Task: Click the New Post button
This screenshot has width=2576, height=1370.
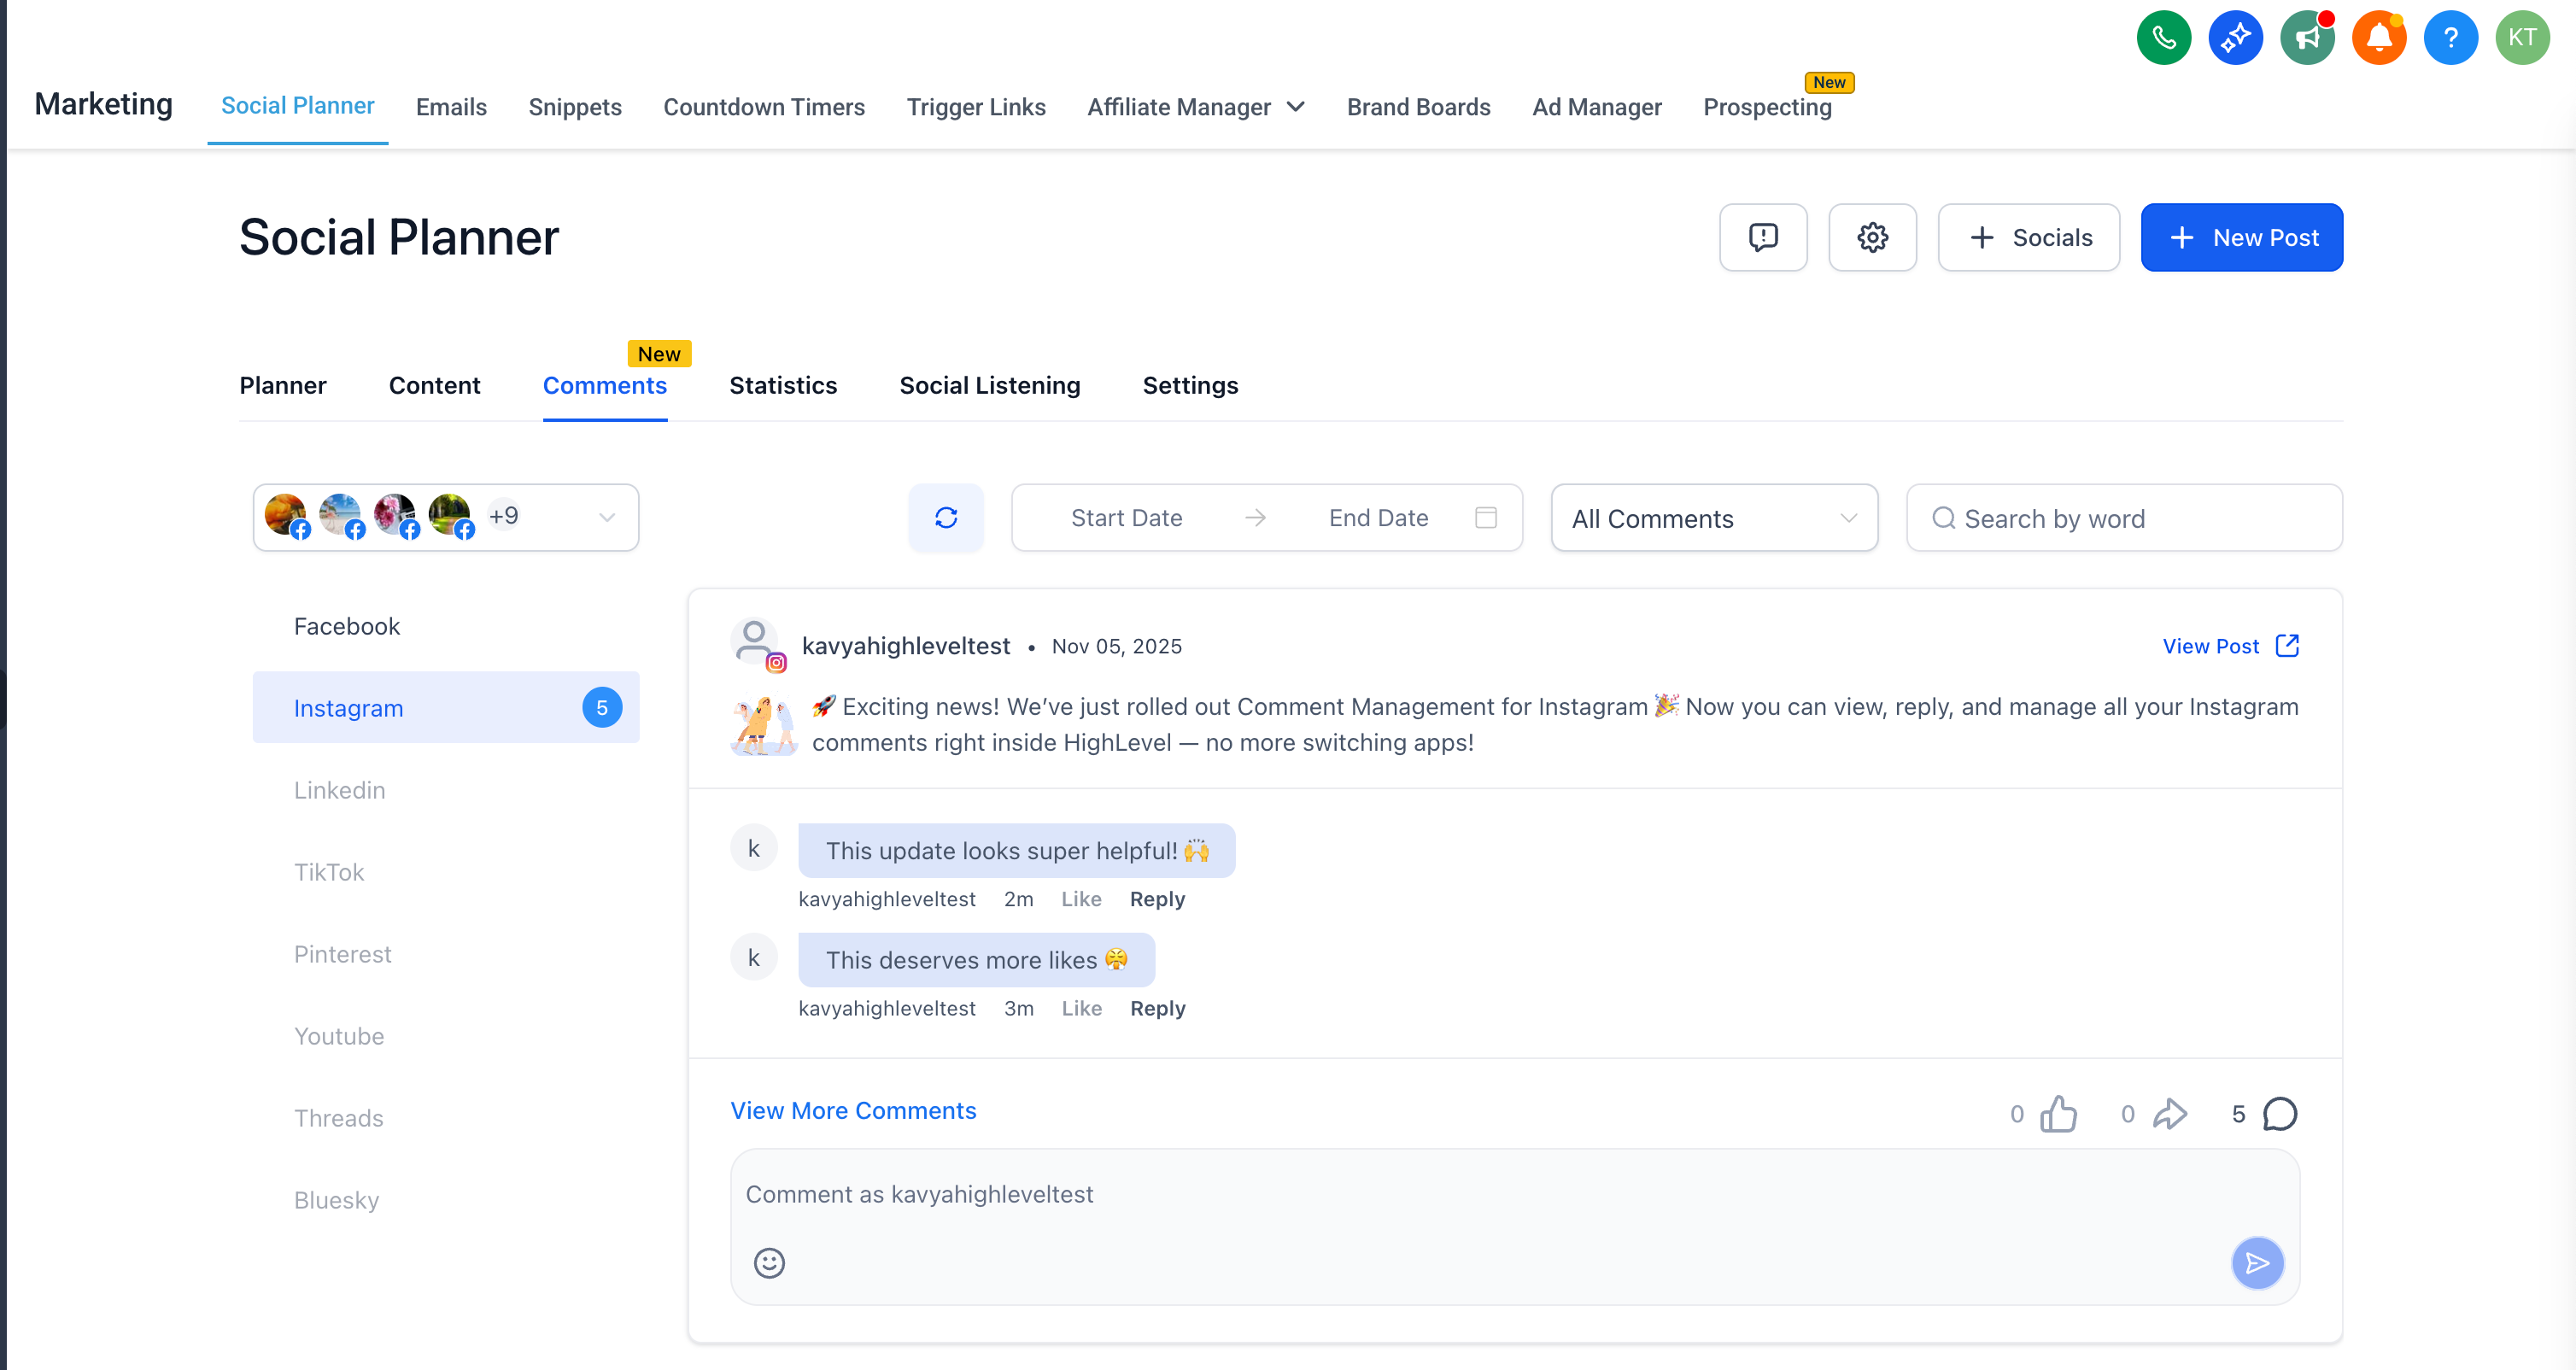Action: coord(2240,237)
